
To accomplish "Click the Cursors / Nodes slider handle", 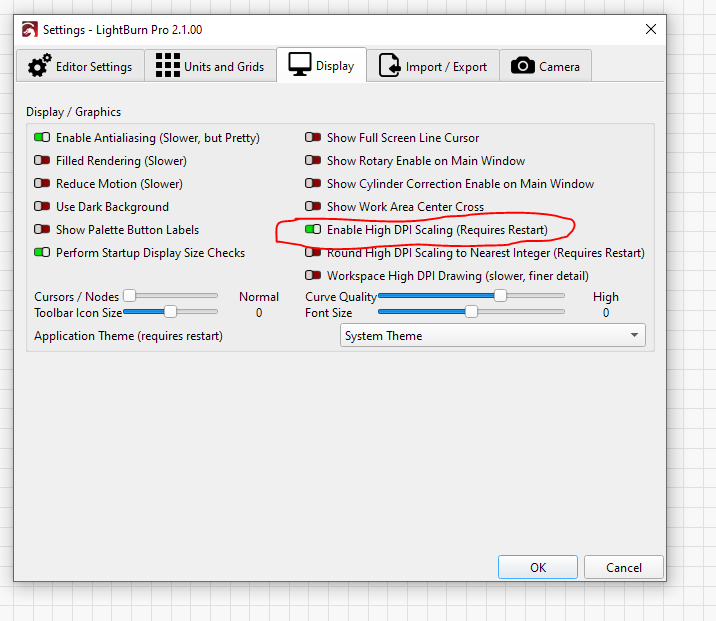I will click(130, 296).
